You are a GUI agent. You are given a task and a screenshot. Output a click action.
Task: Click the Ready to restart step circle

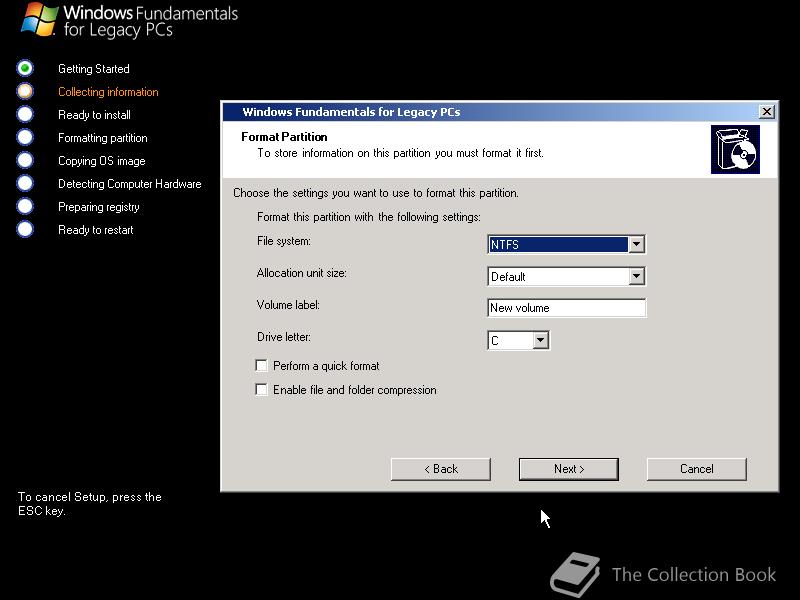[x=25, y=229]
